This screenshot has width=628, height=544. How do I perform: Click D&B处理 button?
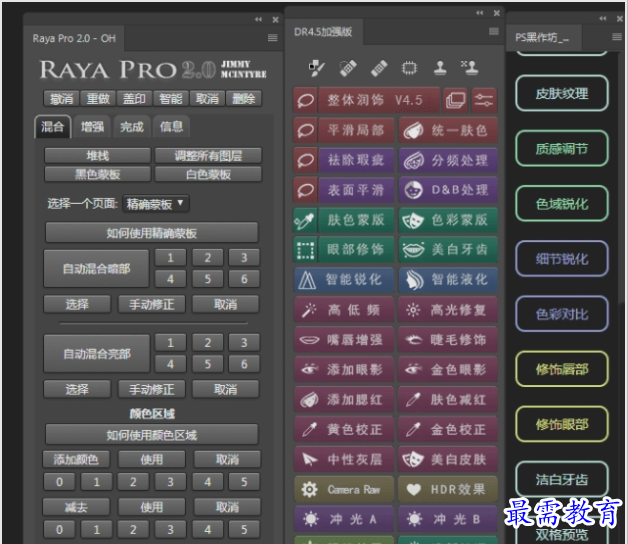[448, 190]
